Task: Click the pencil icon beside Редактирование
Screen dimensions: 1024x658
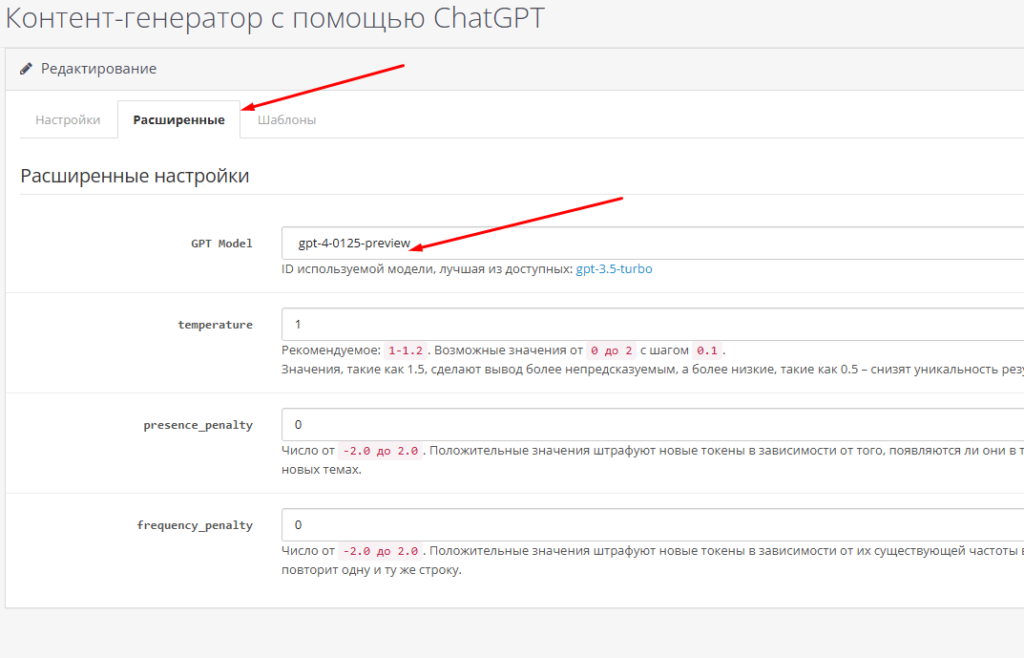Action: tap(27, 69)
